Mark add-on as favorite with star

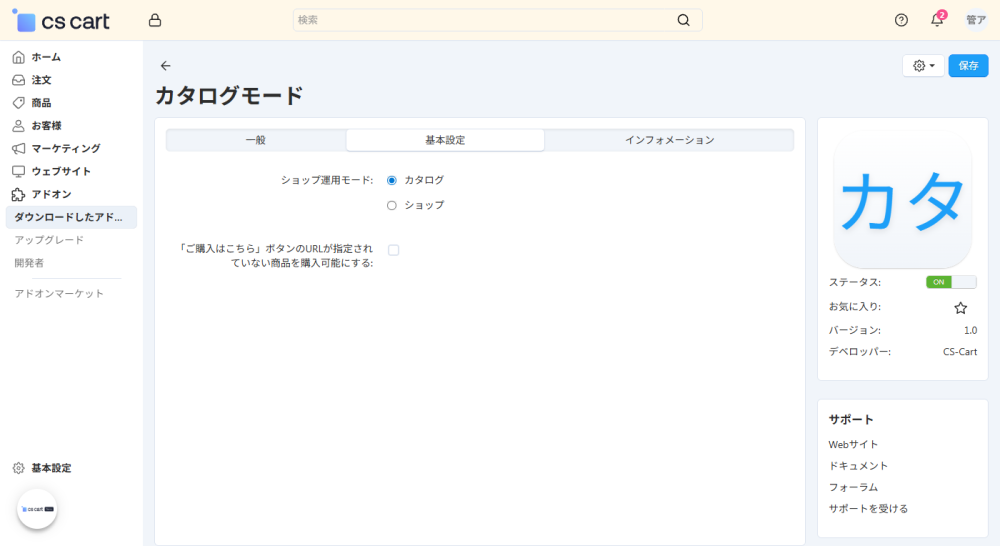pyautogui.click(x=960, y=308)
